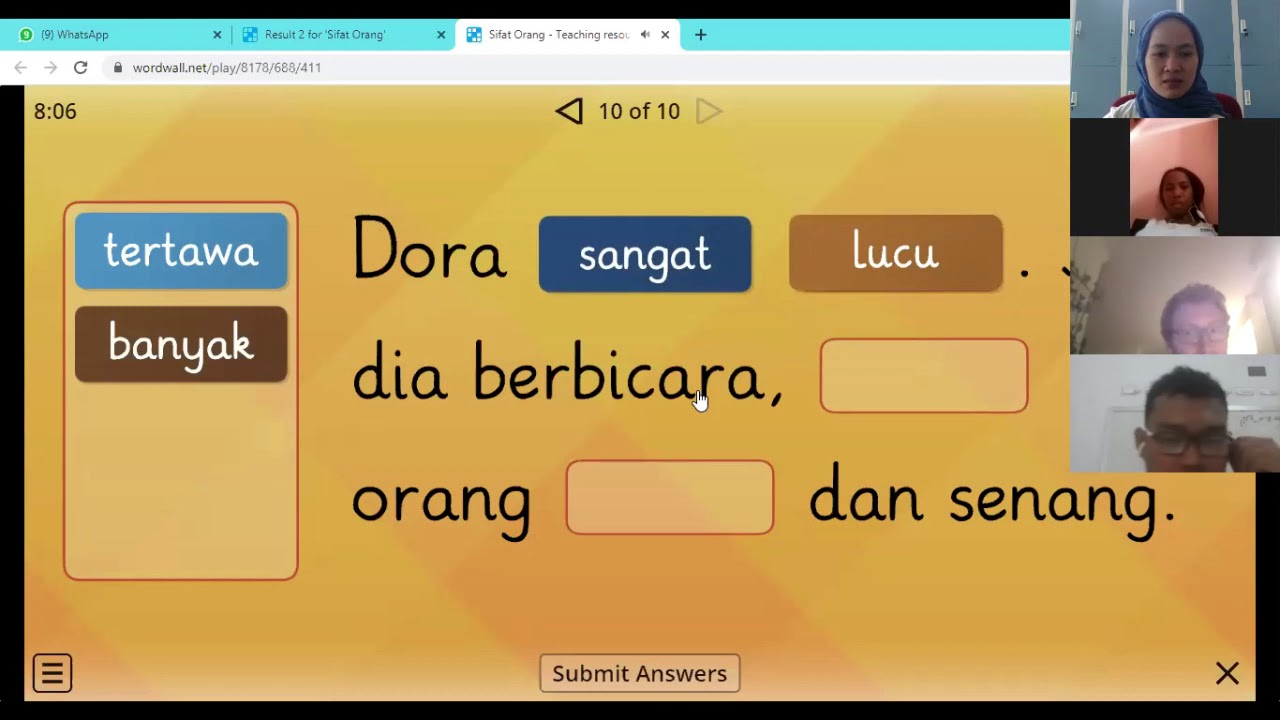Go forward in browser history

(51, 67)
